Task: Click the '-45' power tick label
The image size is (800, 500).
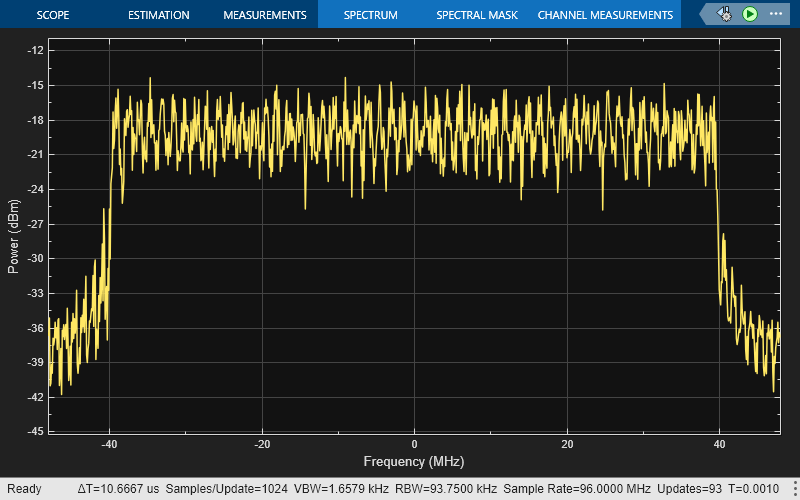Action: click(35, 431)
